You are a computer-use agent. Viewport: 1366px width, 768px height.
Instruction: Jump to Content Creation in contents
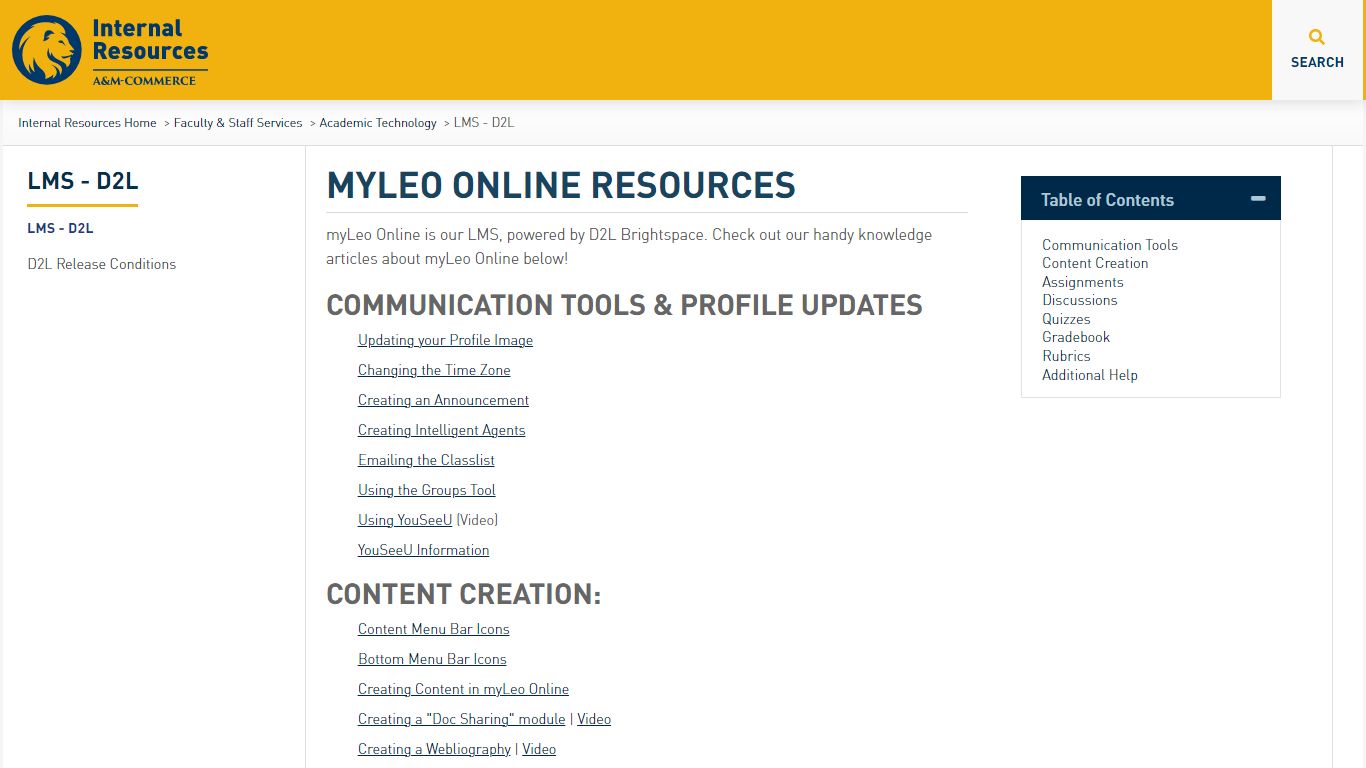tap(1095, 263)
